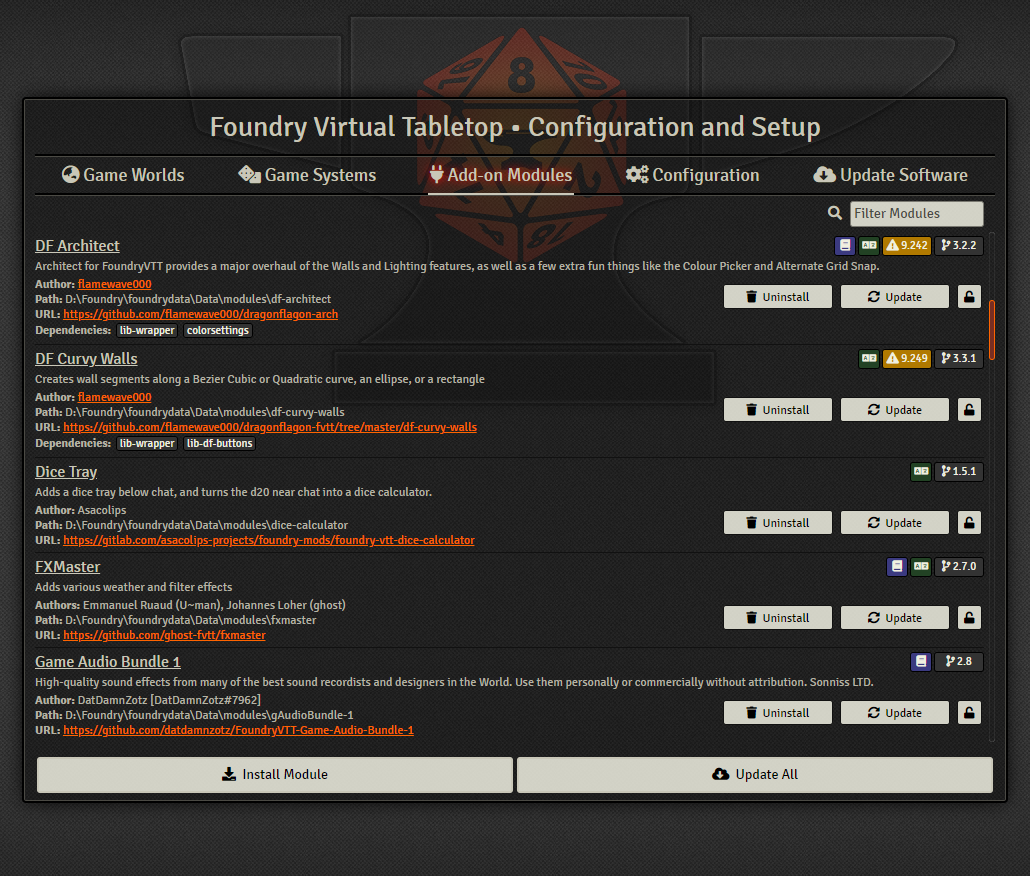Click the colorsettings dependency tag
This screenshot has width=1030, height=876.
(217, 330)
